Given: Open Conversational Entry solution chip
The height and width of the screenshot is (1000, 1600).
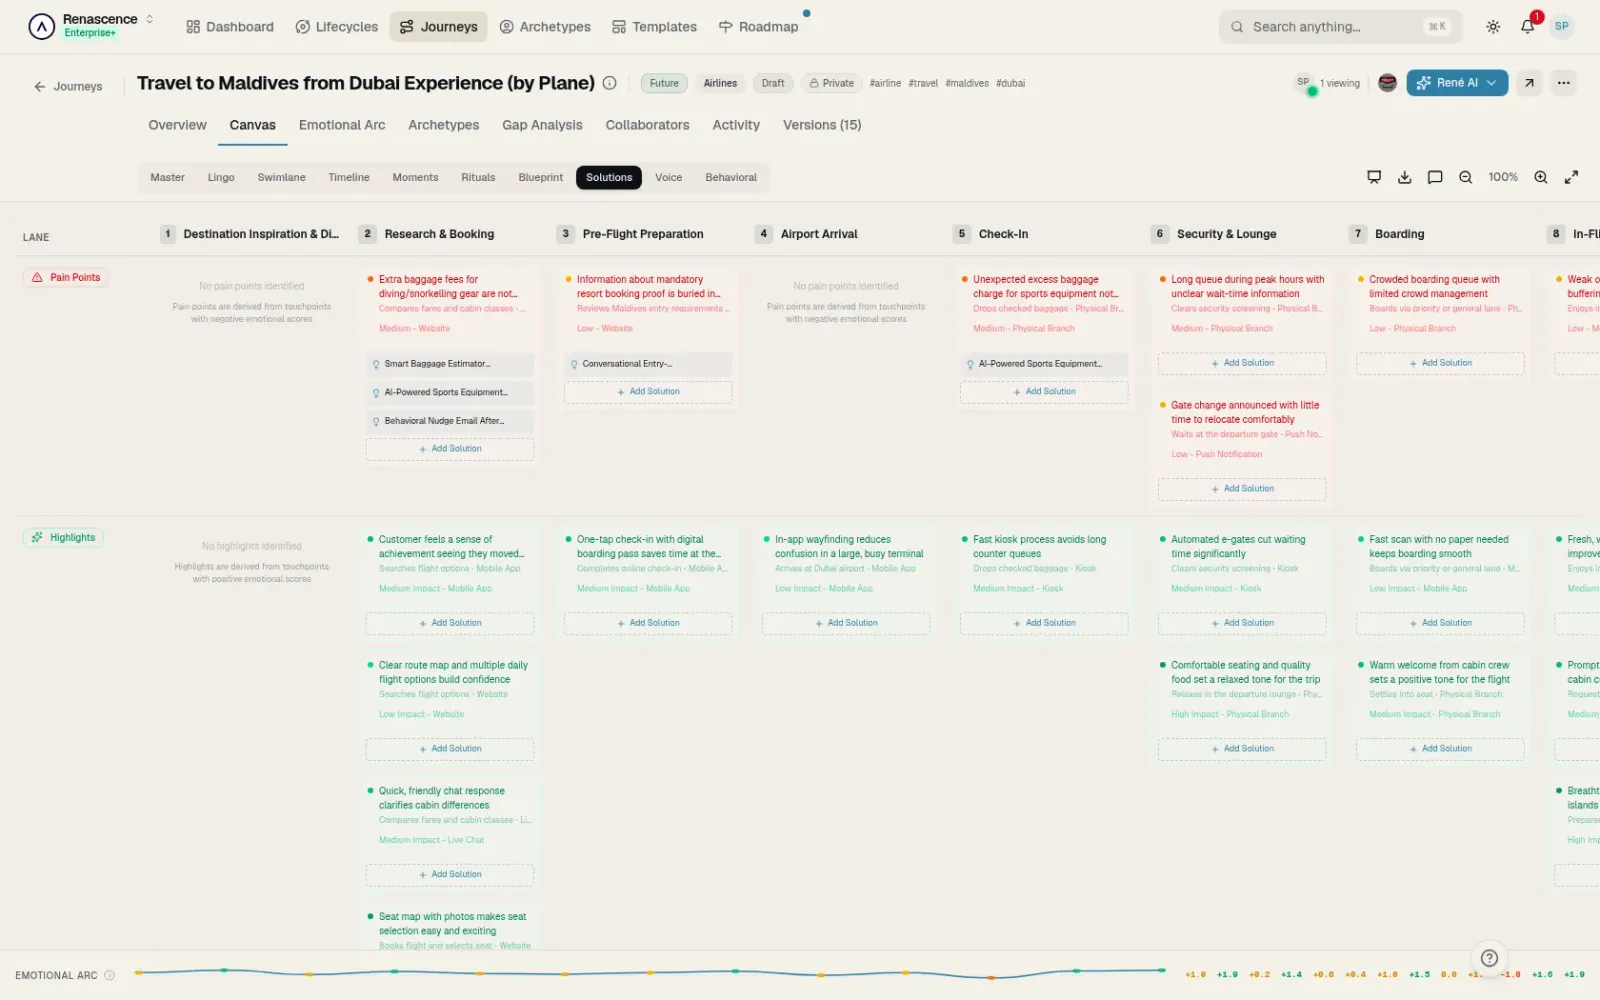Looking at the screenshot, I should tap(648, 364).
